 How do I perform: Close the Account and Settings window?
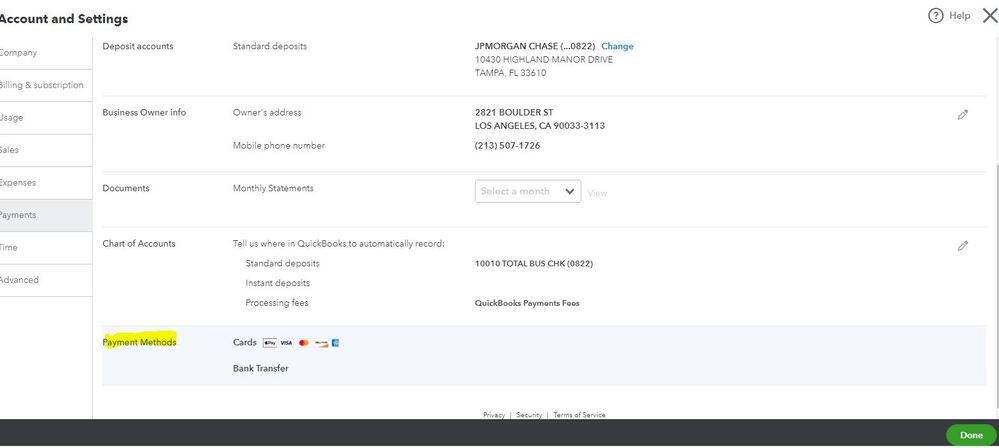click(x=989, y=16)
